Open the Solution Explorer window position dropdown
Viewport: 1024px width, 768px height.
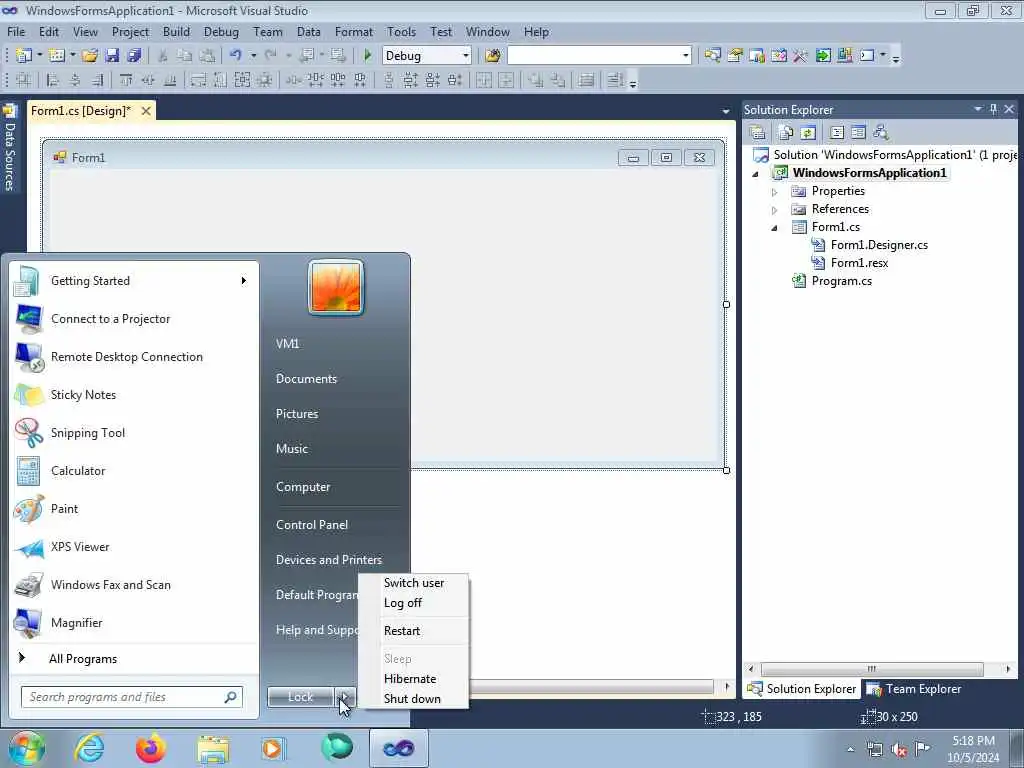click(978, 109)
